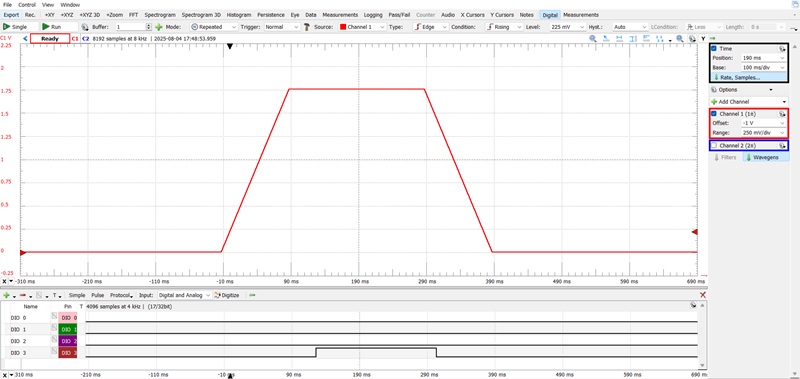Open Input dropdown showing Digital and Analog

(184, 295)
